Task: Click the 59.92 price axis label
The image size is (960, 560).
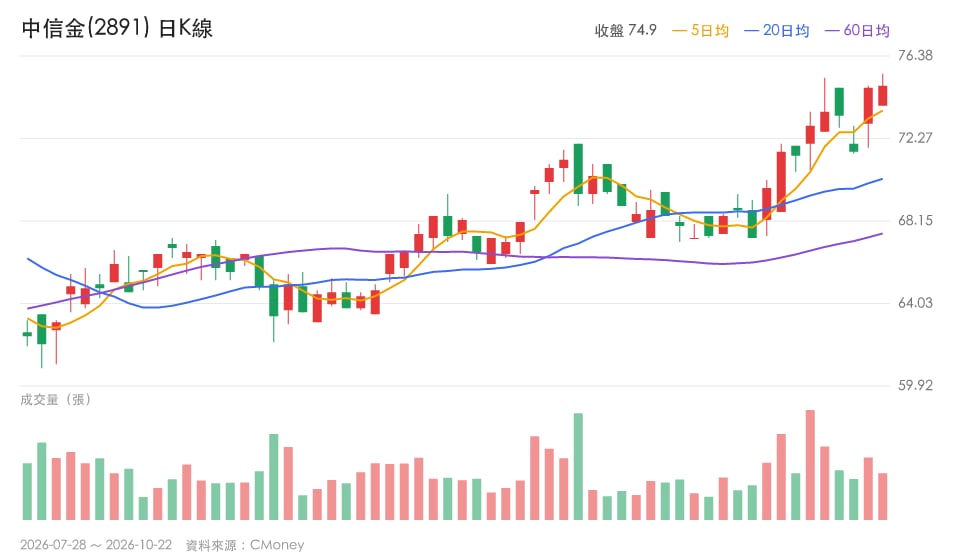Action: click(x=915, y=386)
